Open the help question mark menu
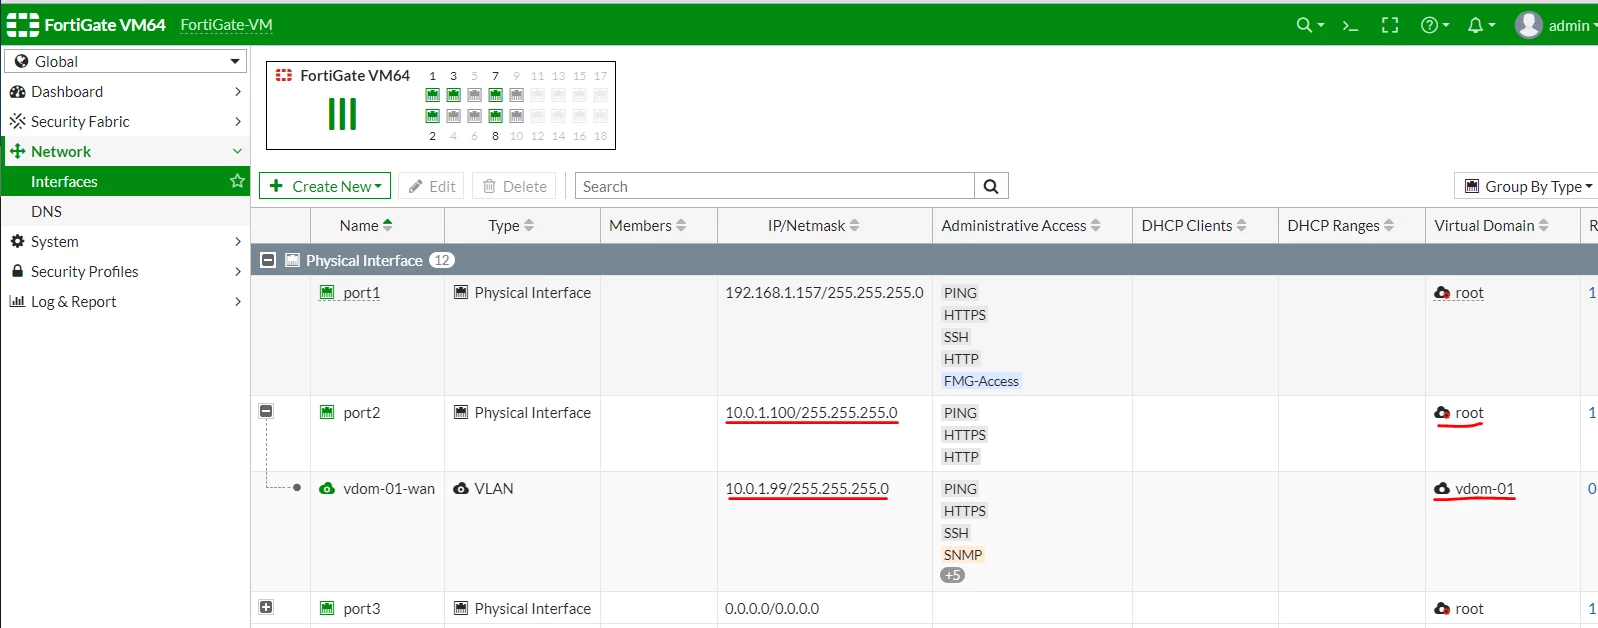Image resolution: width=1598 pixels, height=628 pixels. [x=1435, y=25]
